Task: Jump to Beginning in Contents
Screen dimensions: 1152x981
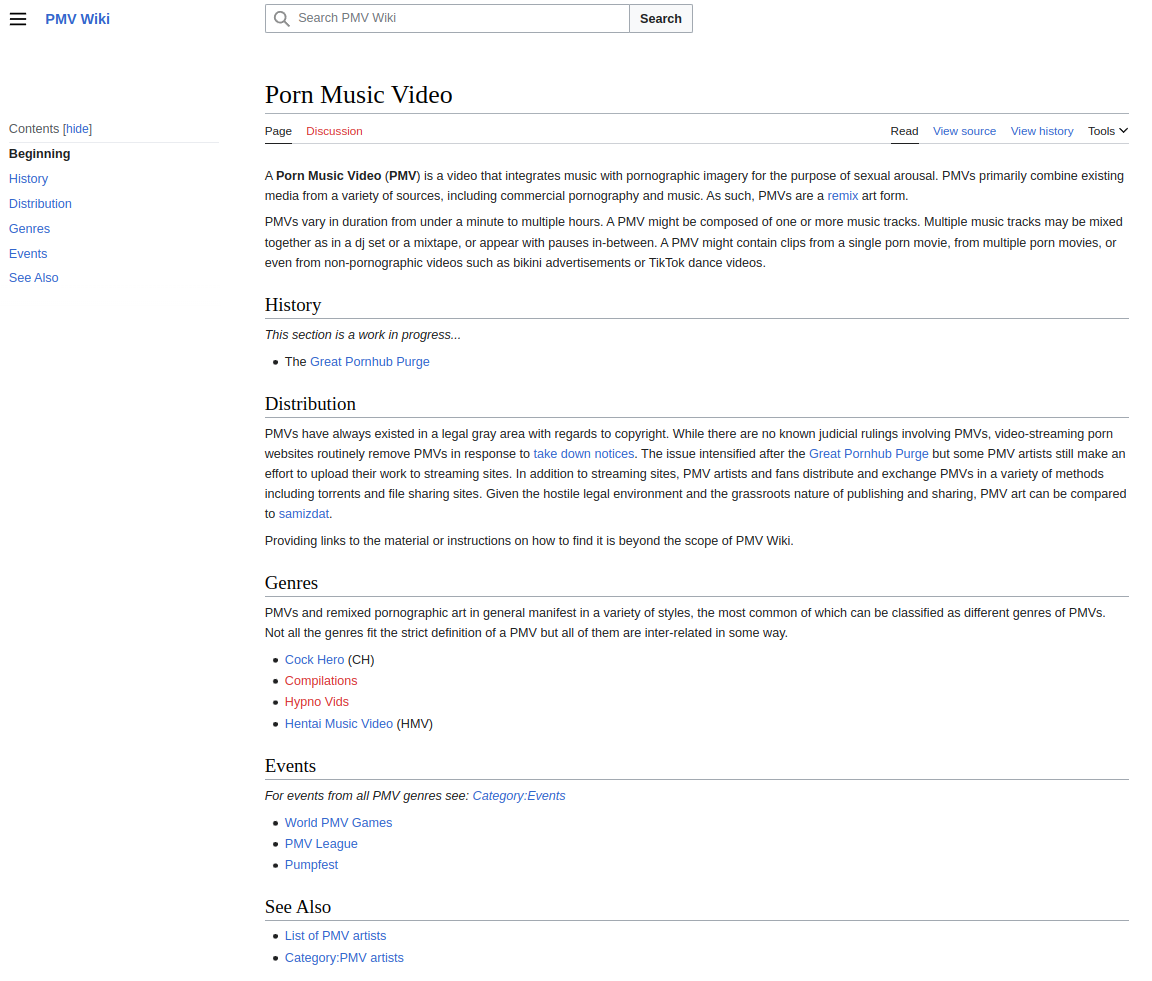Action: [40, 154]
